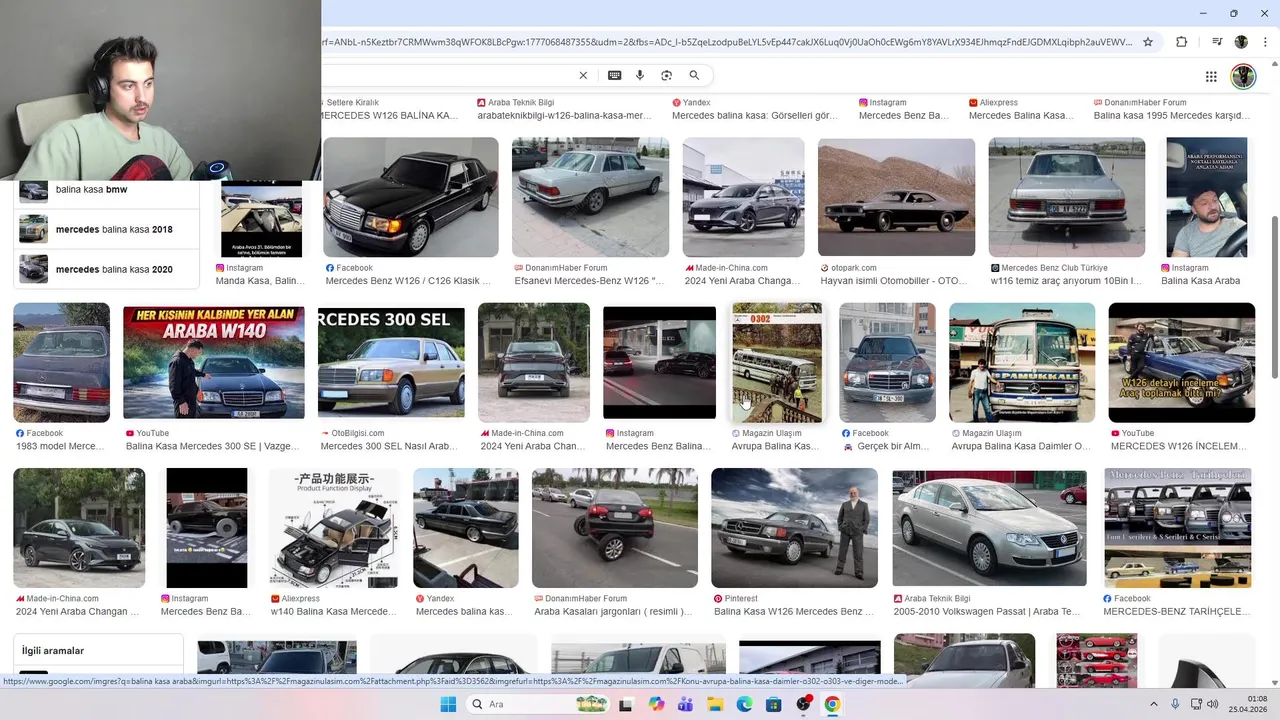Screen dimensions: 1280x720
Task: Open the Pinterest man beside Mercedes image
Action: (794, 527)
